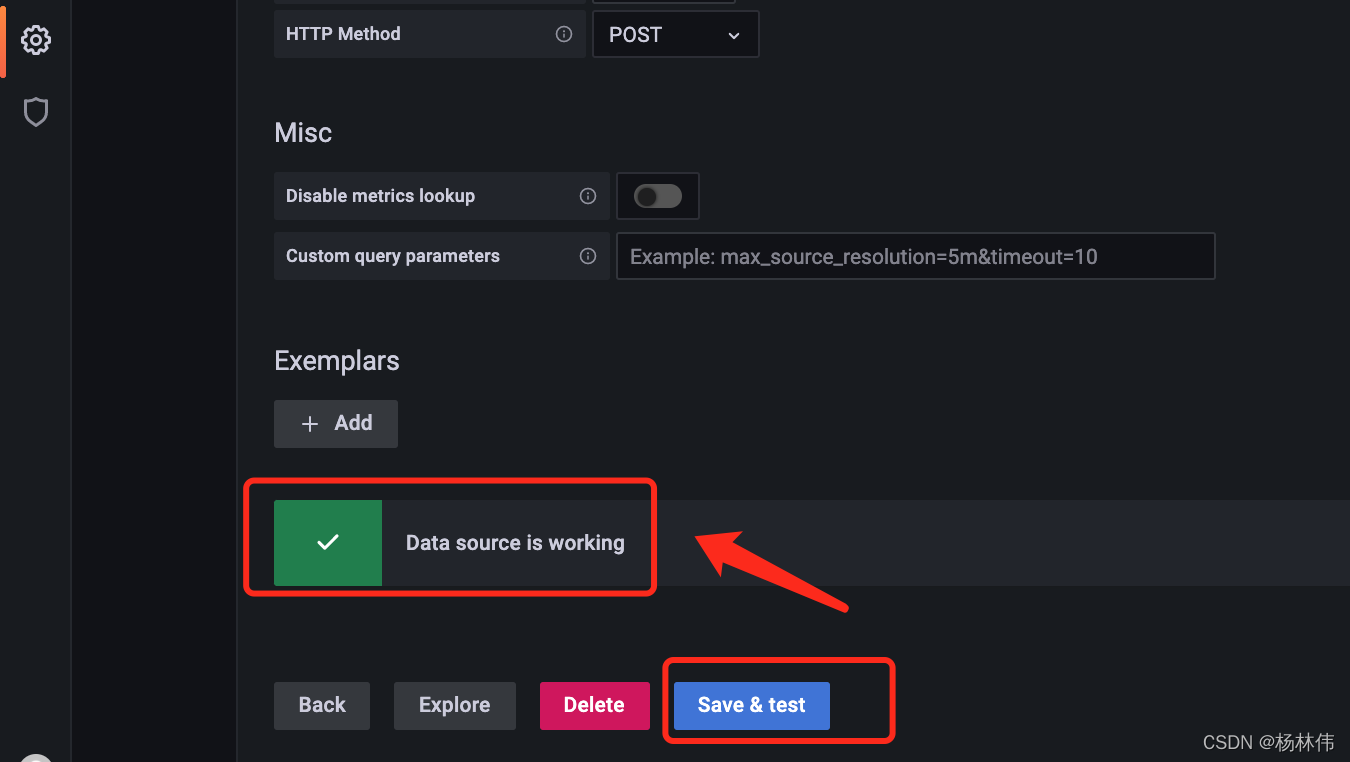This screenshot has height=762, width=1350.
Task: Show info tooltip for HTTP Method
Action: [564, 34]
